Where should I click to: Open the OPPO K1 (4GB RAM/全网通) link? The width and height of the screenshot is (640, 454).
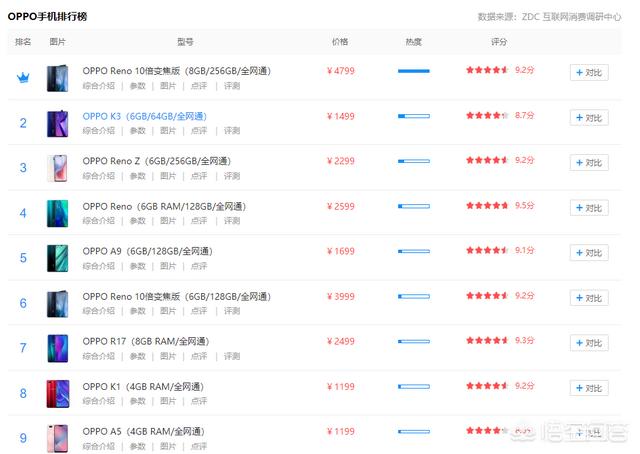coord(143,387)
